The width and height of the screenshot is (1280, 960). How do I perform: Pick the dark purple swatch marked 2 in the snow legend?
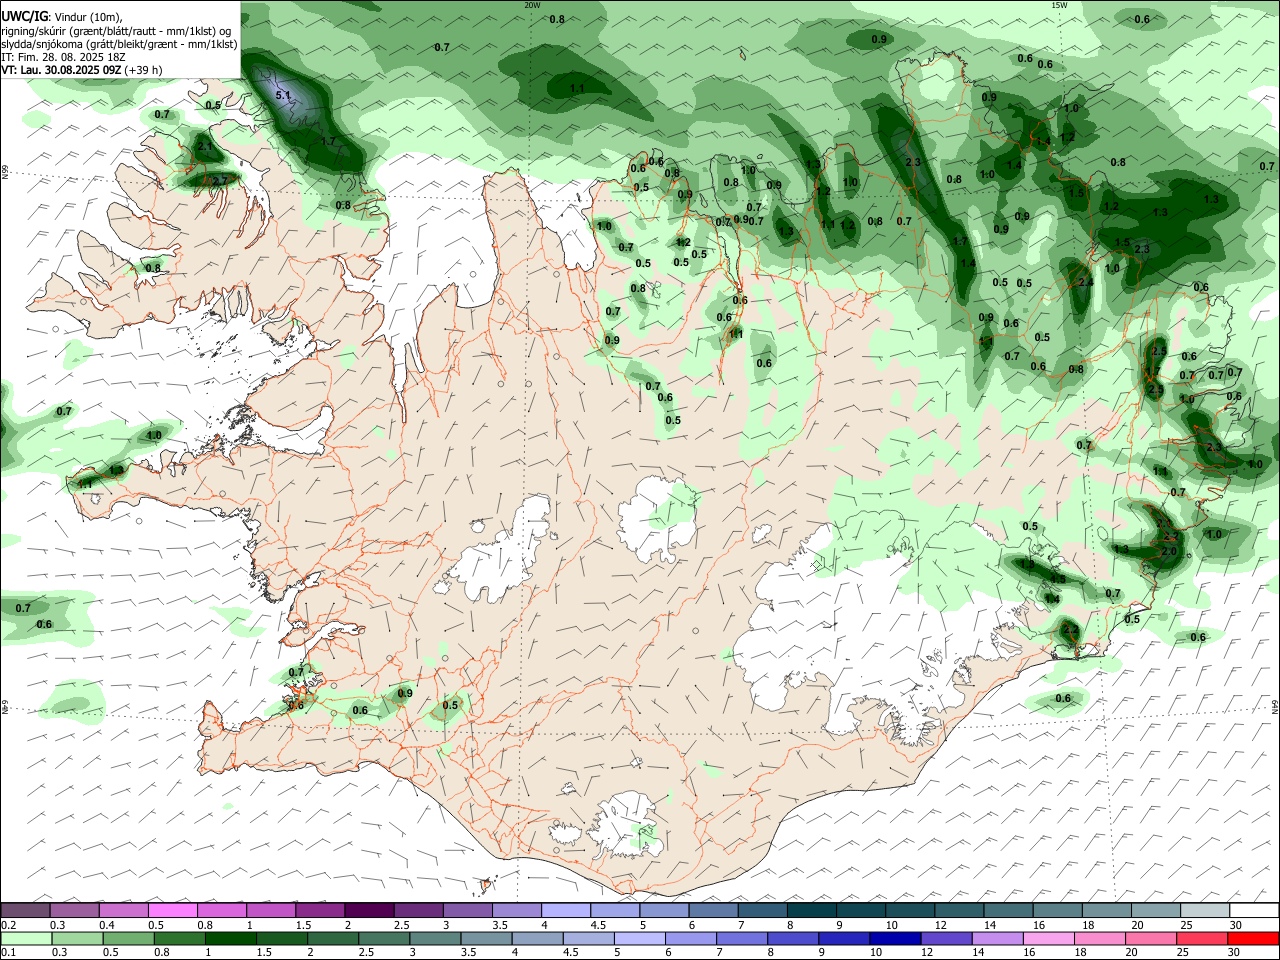369,910
